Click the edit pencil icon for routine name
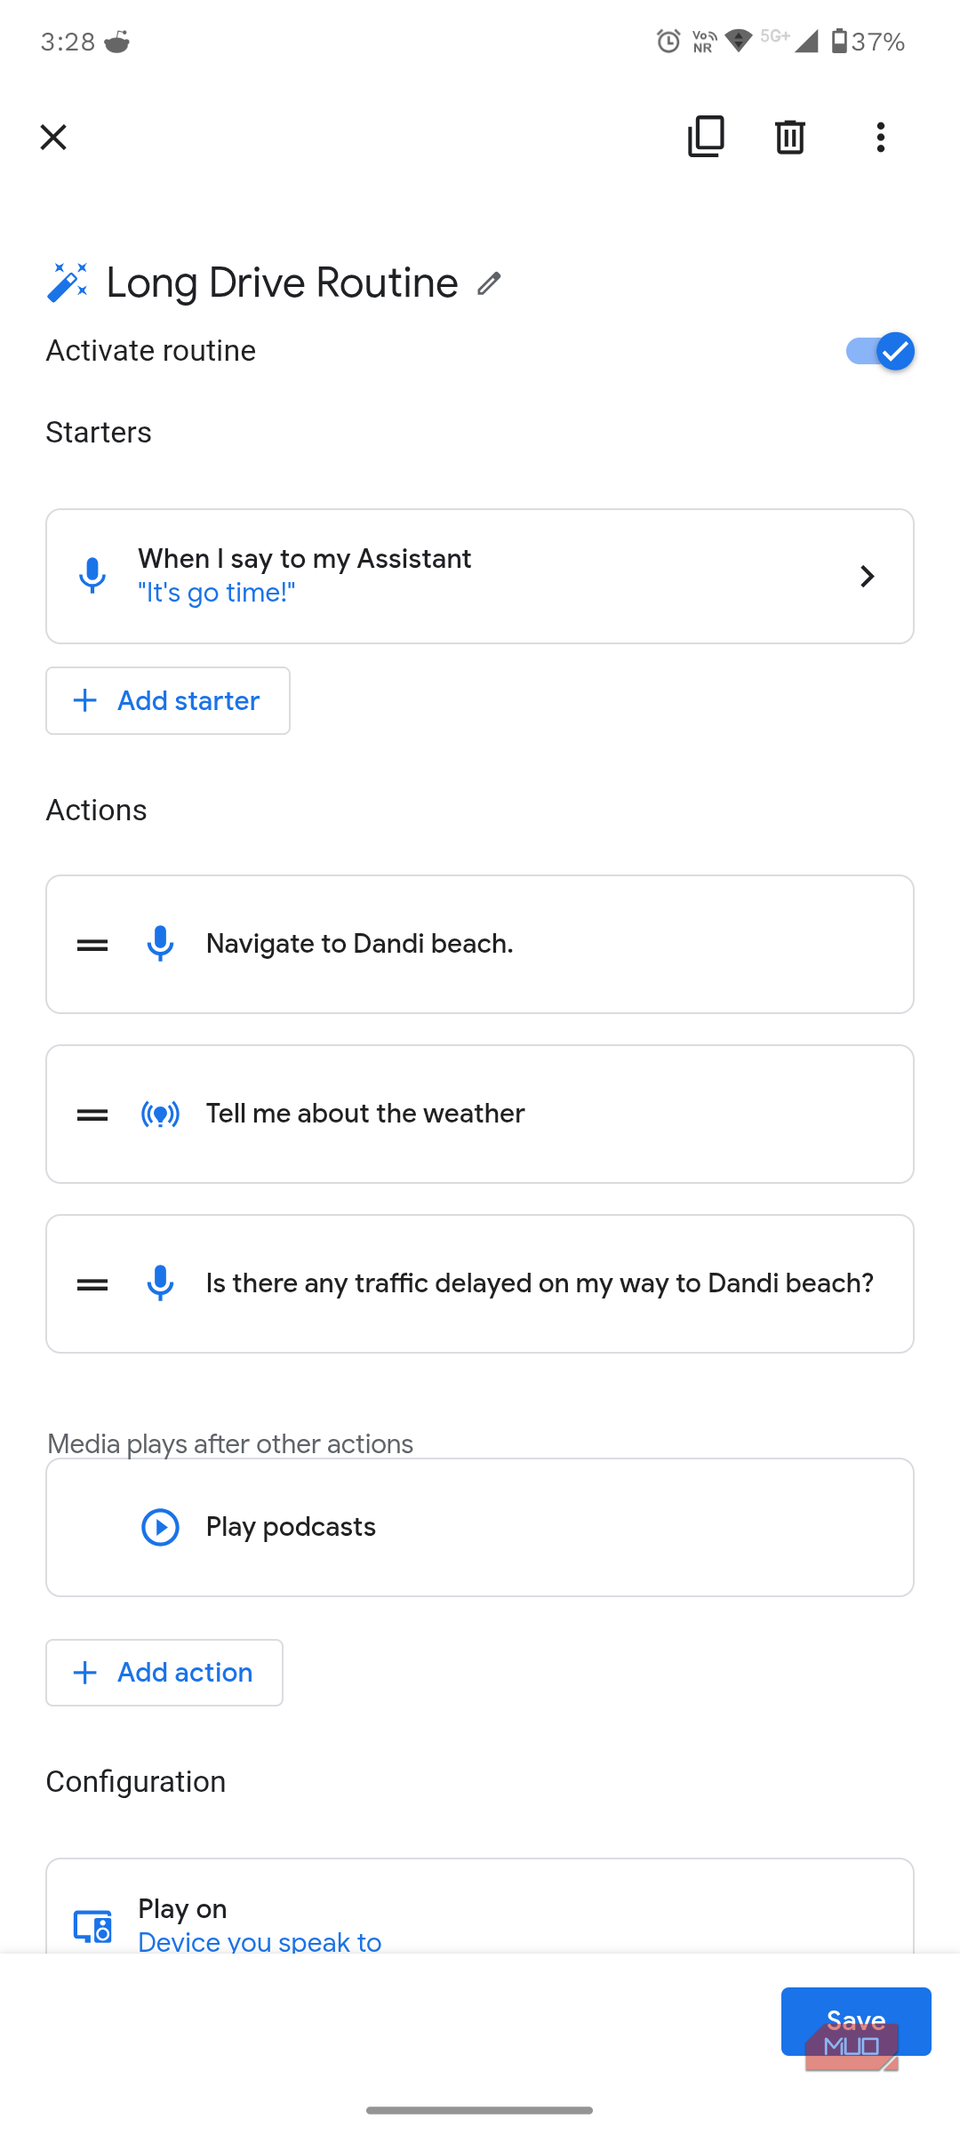This screenshot has height=2133, width=960. click(x=489, y=283)
